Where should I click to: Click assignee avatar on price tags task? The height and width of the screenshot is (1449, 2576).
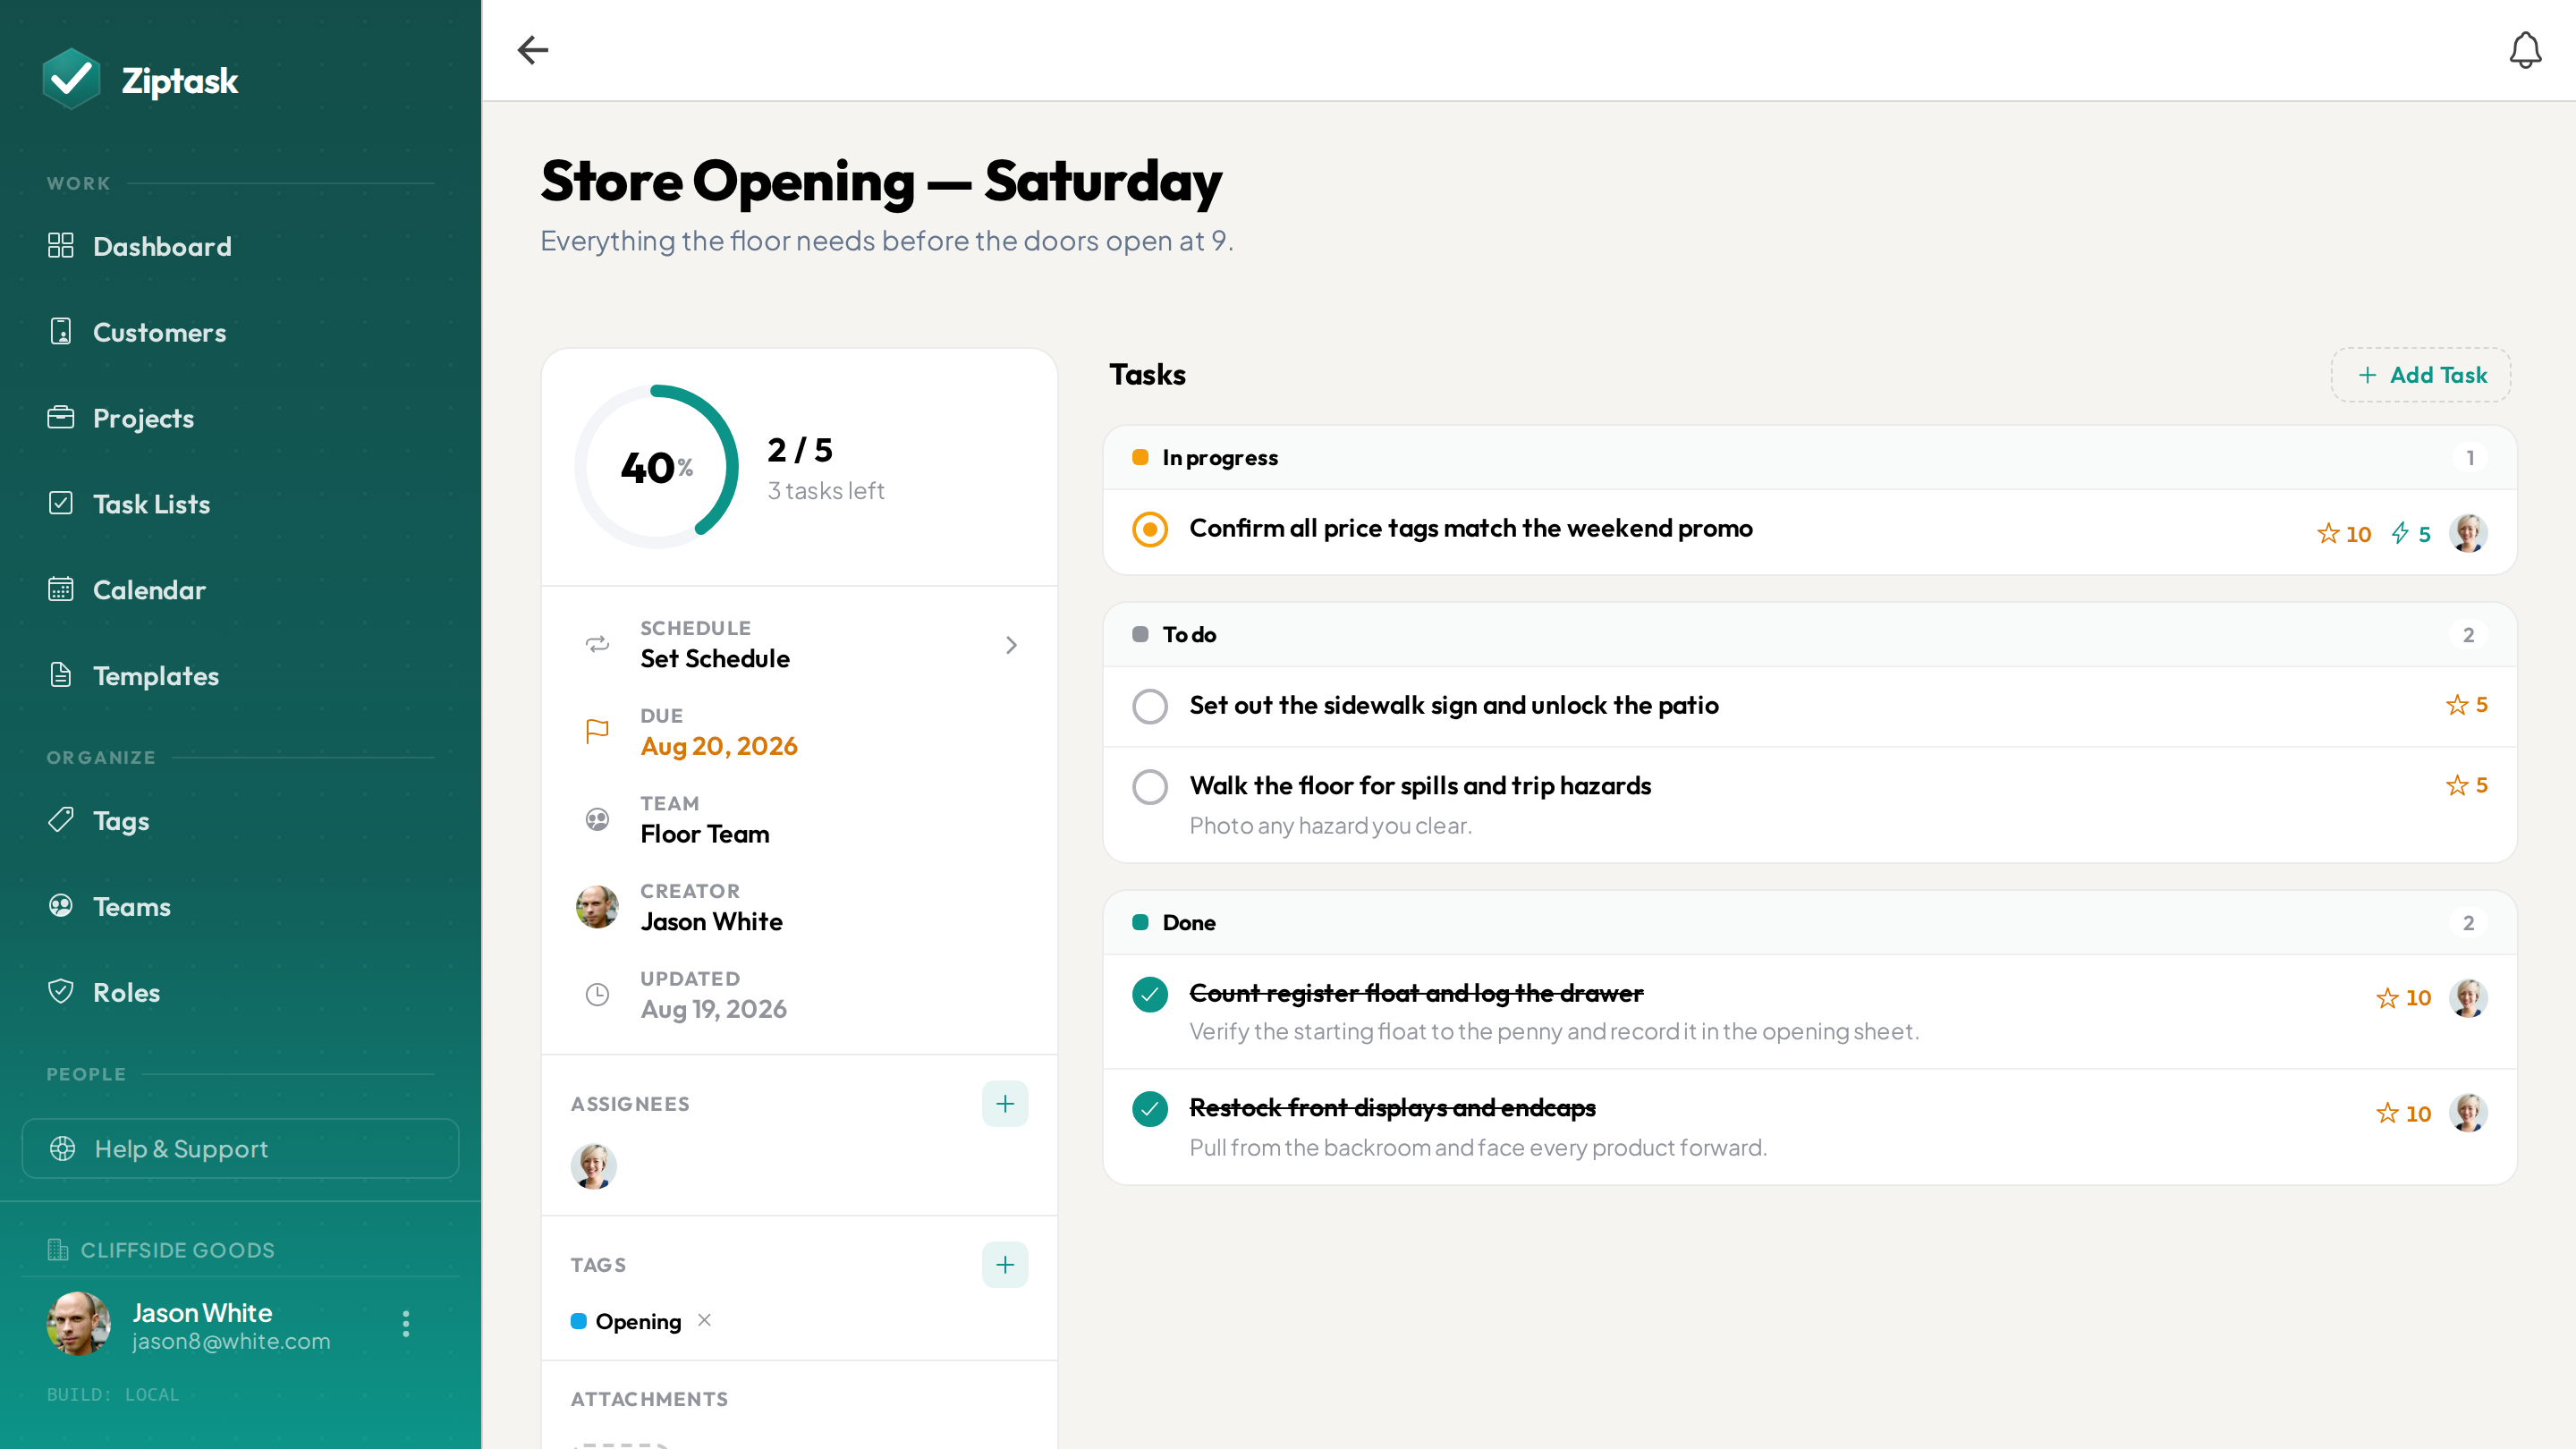click(x=2468, y=533)
